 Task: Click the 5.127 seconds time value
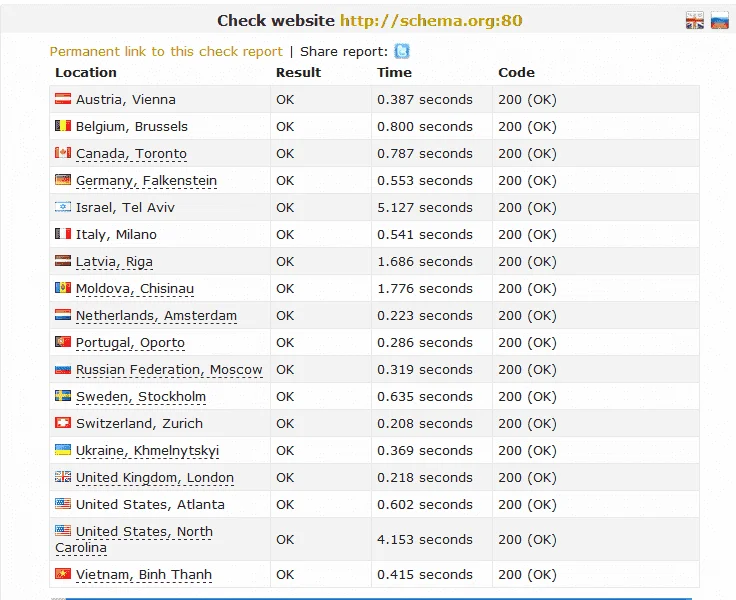425,208
